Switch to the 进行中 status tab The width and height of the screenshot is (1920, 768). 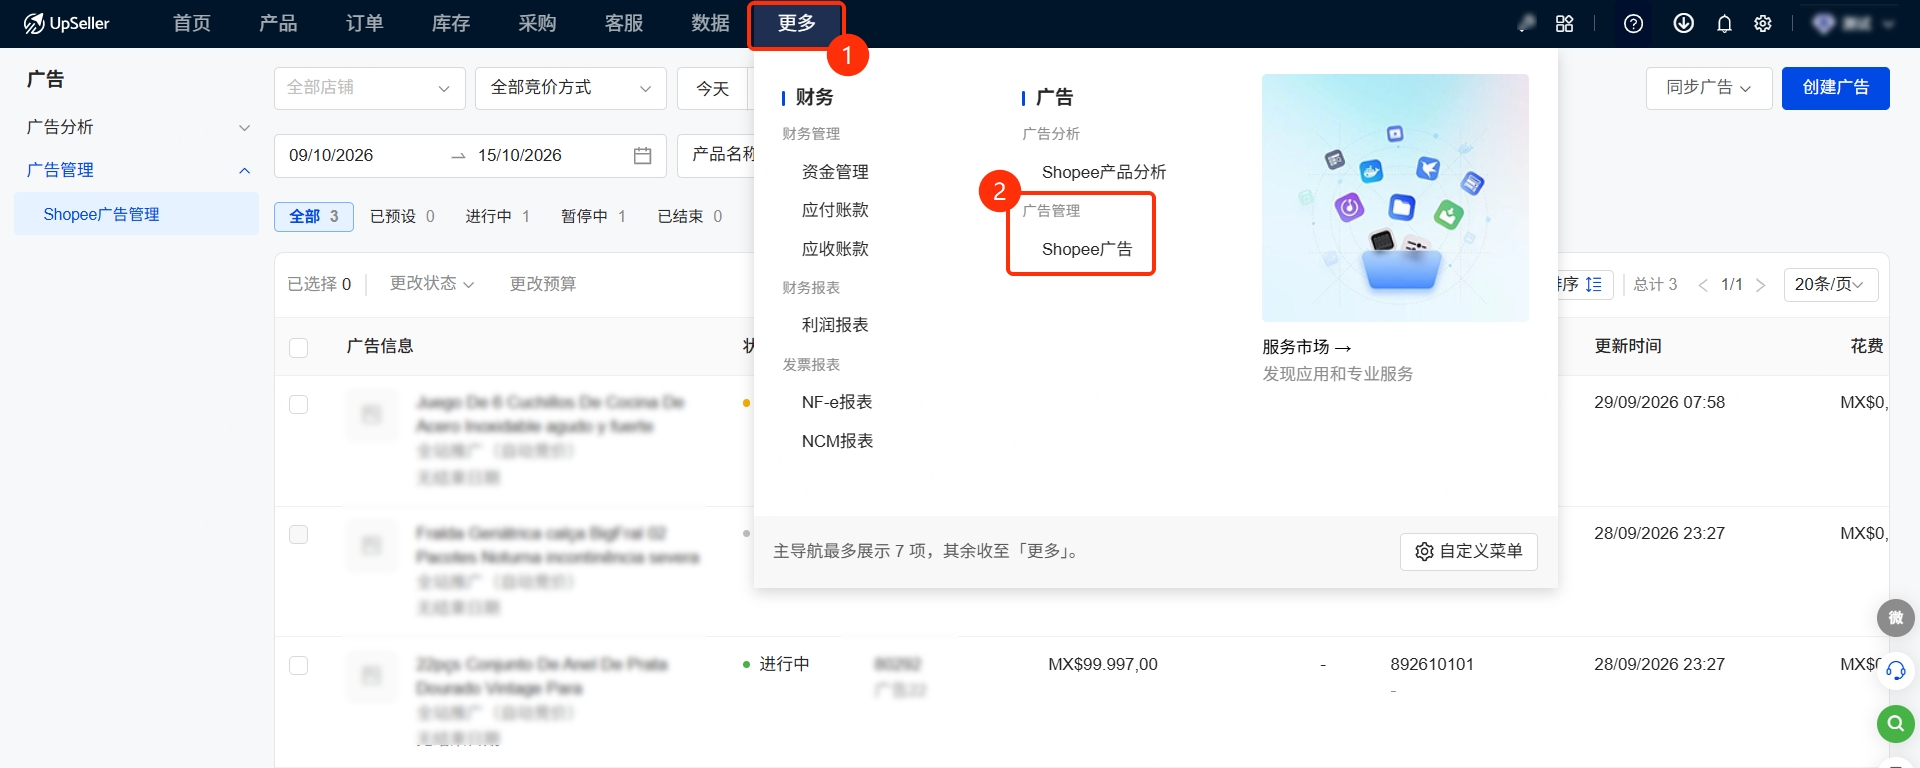pyautogui.click(x=497, y=216)
